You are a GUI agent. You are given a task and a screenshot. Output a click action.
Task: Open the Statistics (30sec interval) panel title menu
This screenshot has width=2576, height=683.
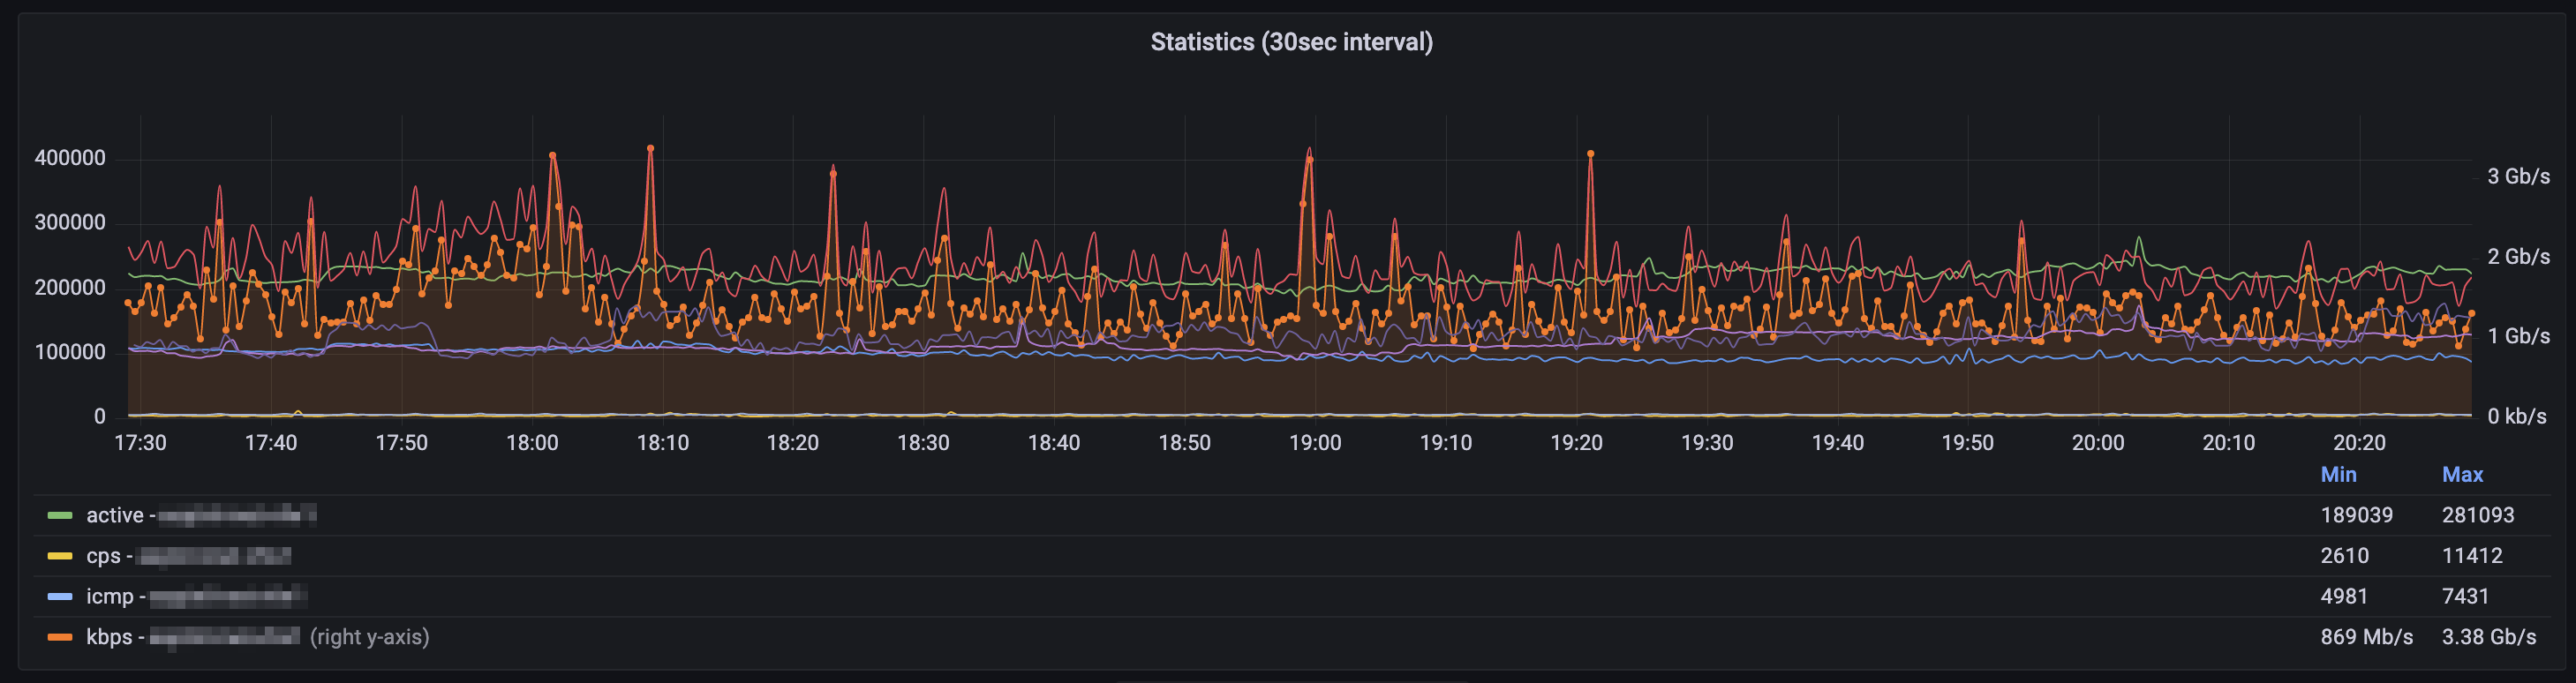[1291, 42]
